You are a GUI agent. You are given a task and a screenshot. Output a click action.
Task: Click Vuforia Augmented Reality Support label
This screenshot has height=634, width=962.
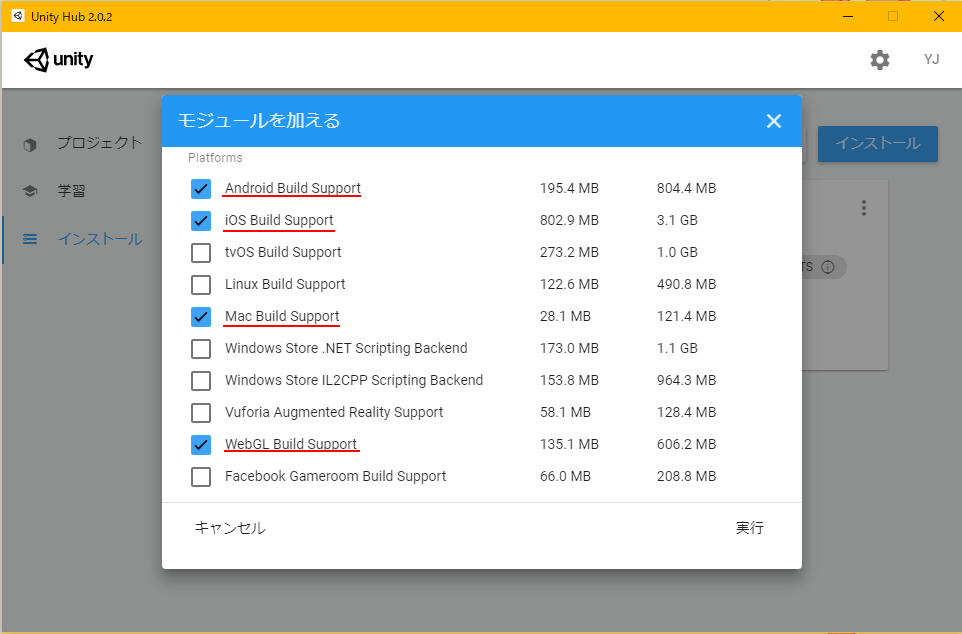[334, 412]
